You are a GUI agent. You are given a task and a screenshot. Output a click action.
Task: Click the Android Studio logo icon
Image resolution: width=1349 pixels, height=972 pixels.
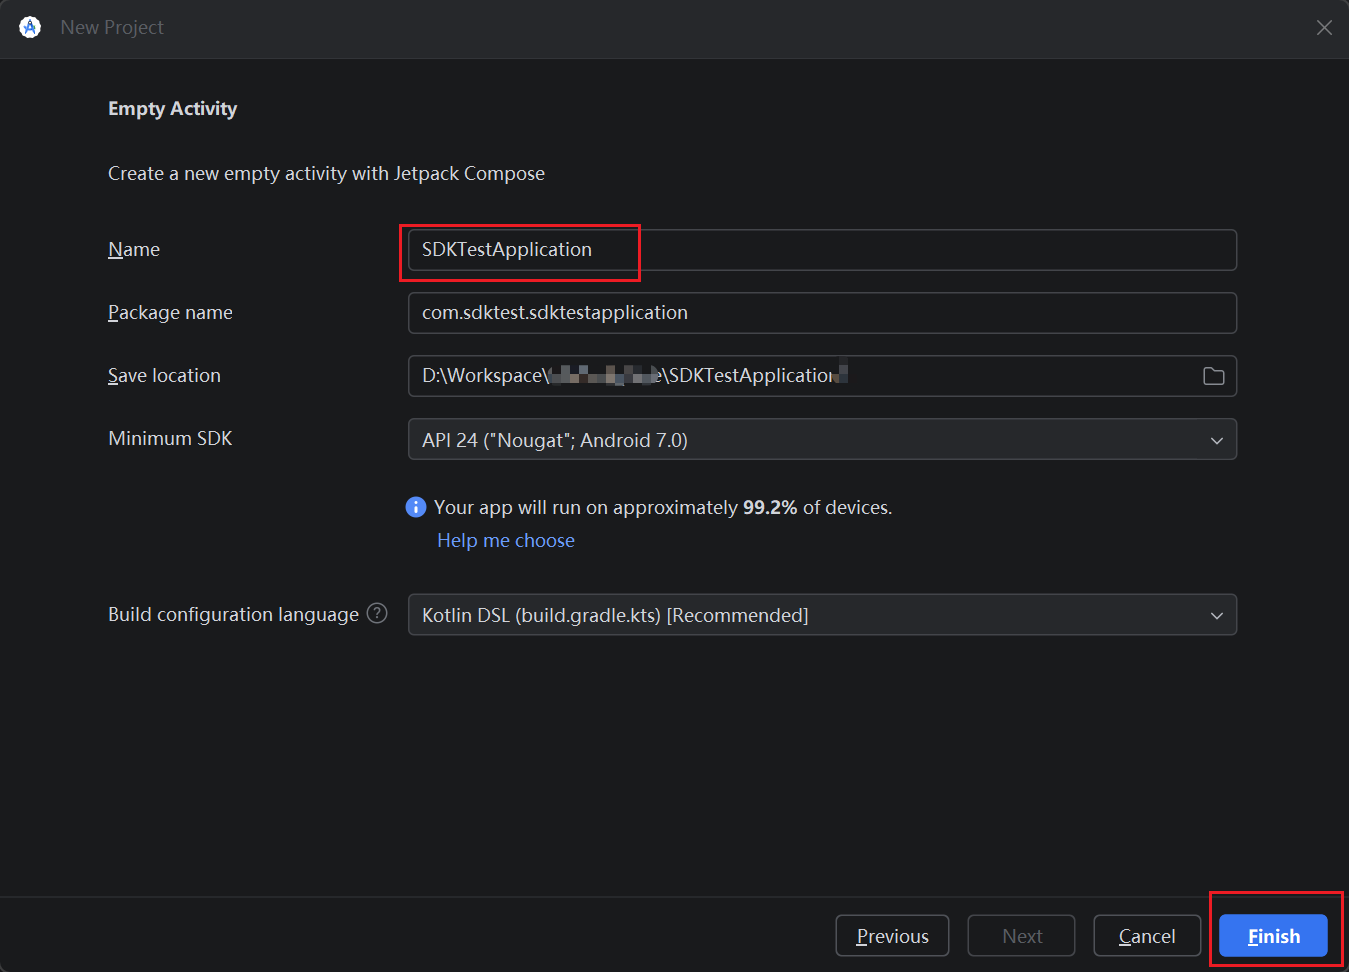(x=30, y=28)
